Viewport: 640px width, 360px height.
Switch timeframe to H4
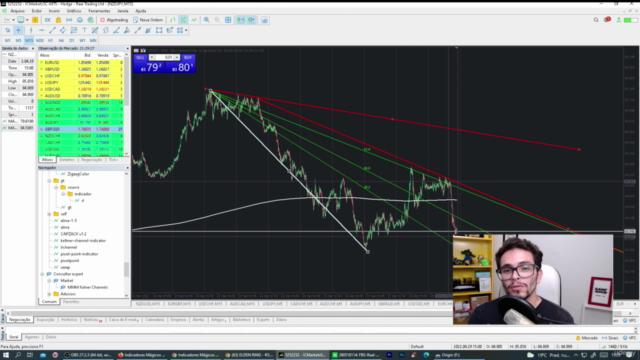(x=61, y=40)
